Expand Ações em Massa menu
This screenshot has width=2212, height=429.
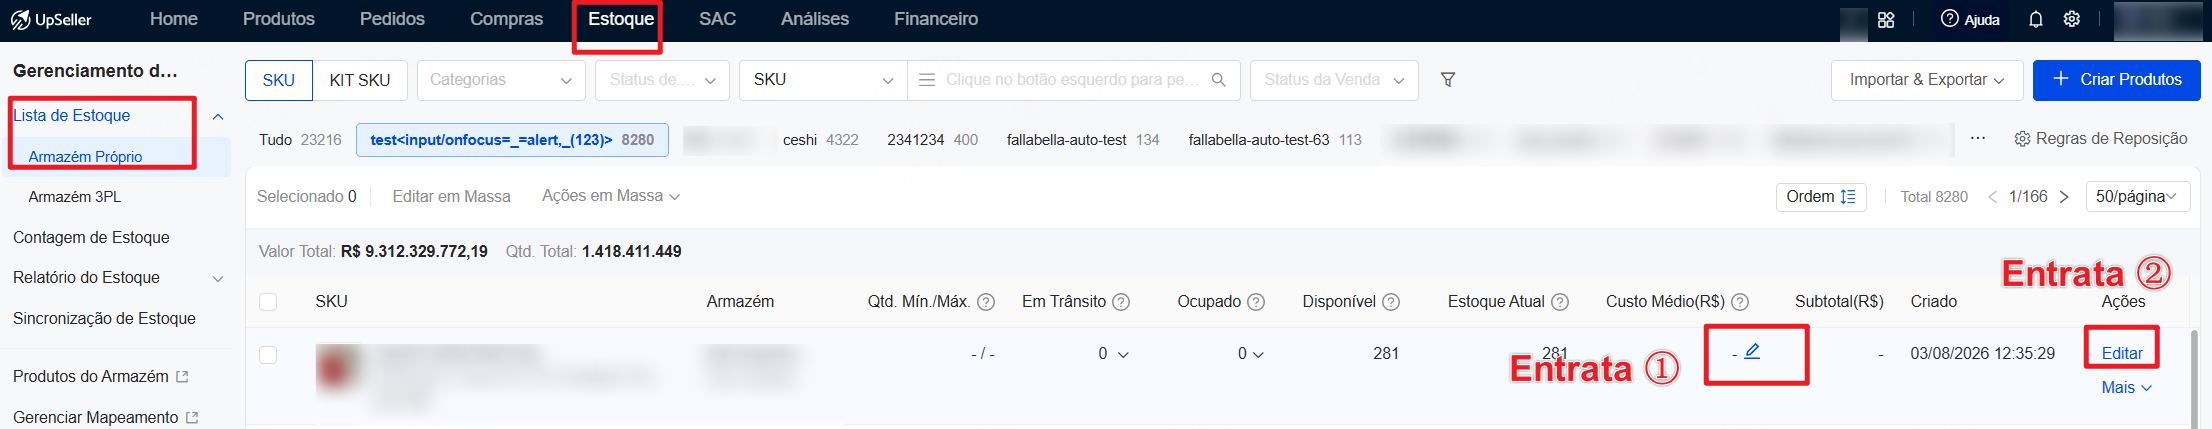611,196
